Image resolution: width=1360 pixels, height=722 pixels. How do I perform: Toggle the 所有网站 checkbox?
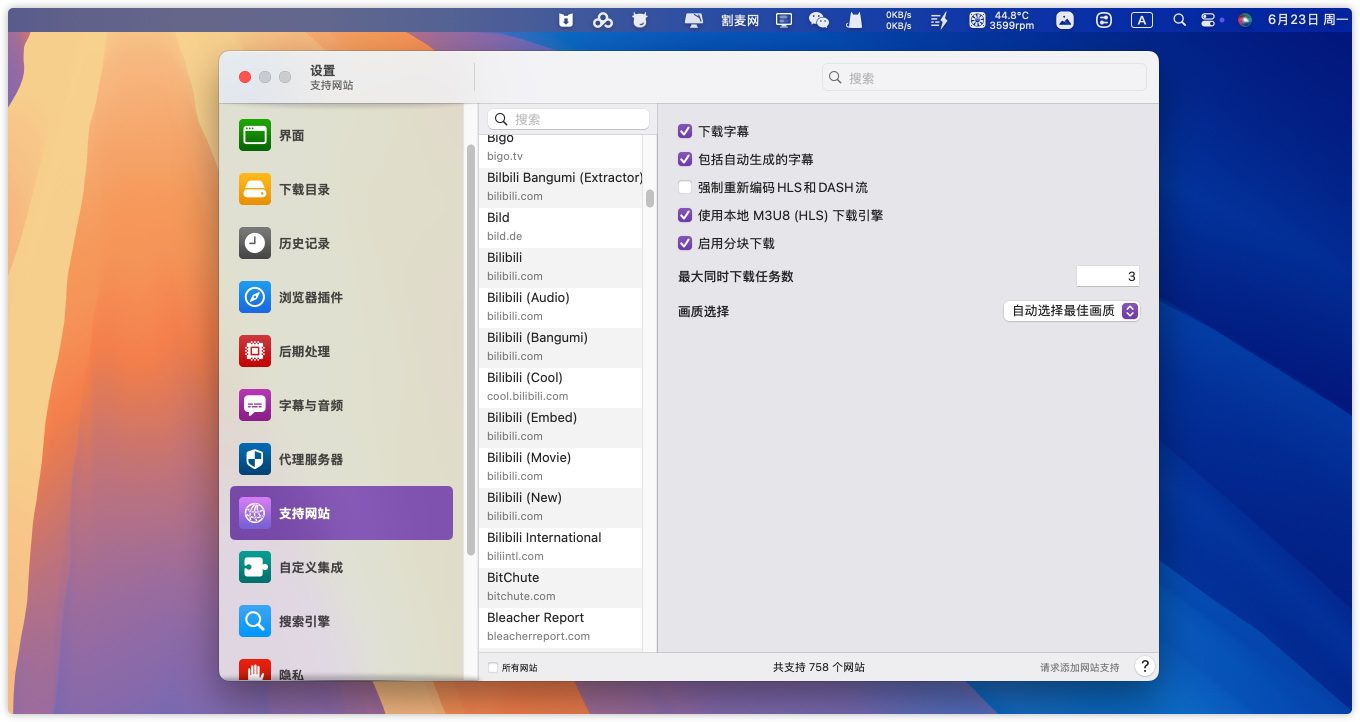click(493, 667)
